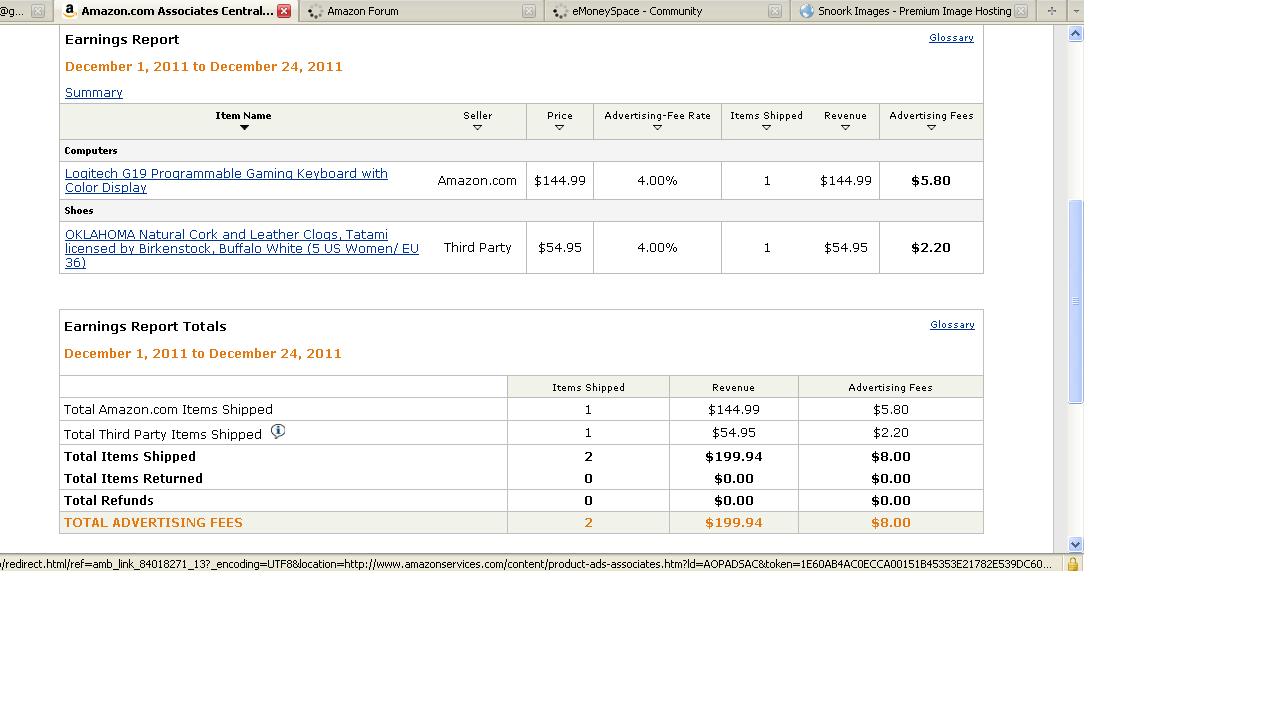The width and height of the screenshot is (1280, 720).
Task: Sort by the Advertising-Fee Rate arrow
Action: point(657,127)
